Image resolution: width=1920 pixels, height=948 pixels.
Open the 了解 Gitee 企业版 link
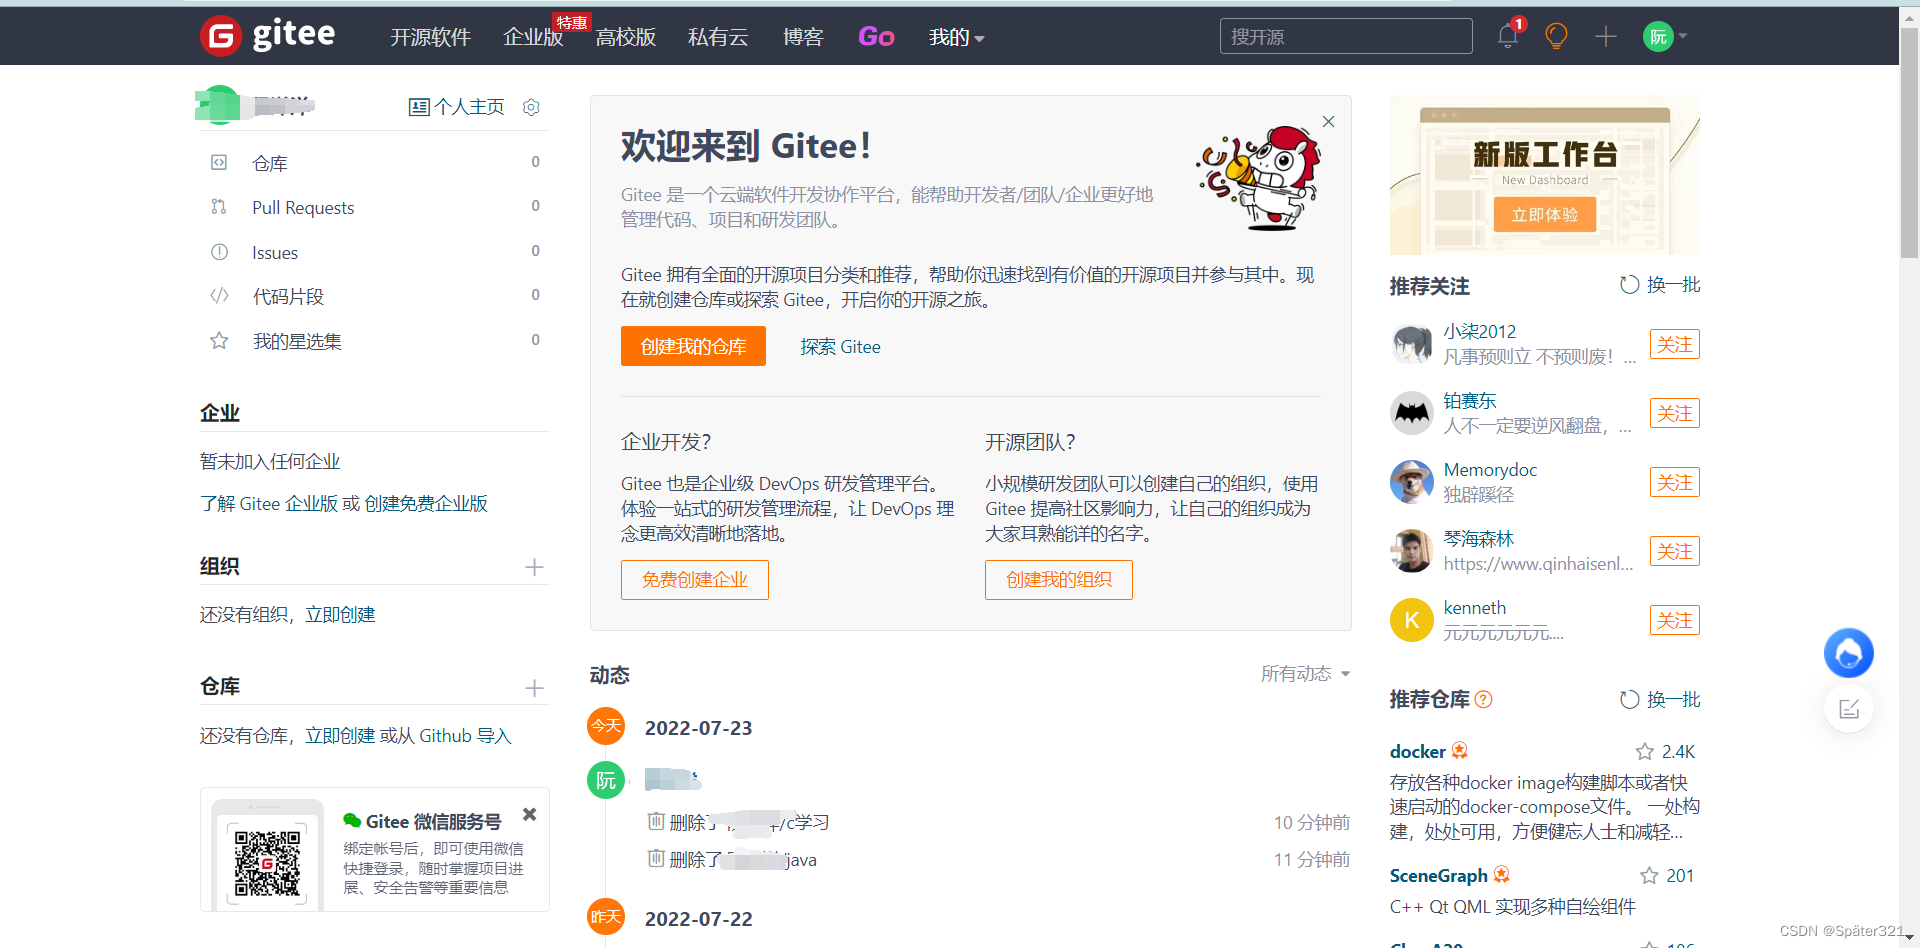pyautogui.click(x=269, y=503)
